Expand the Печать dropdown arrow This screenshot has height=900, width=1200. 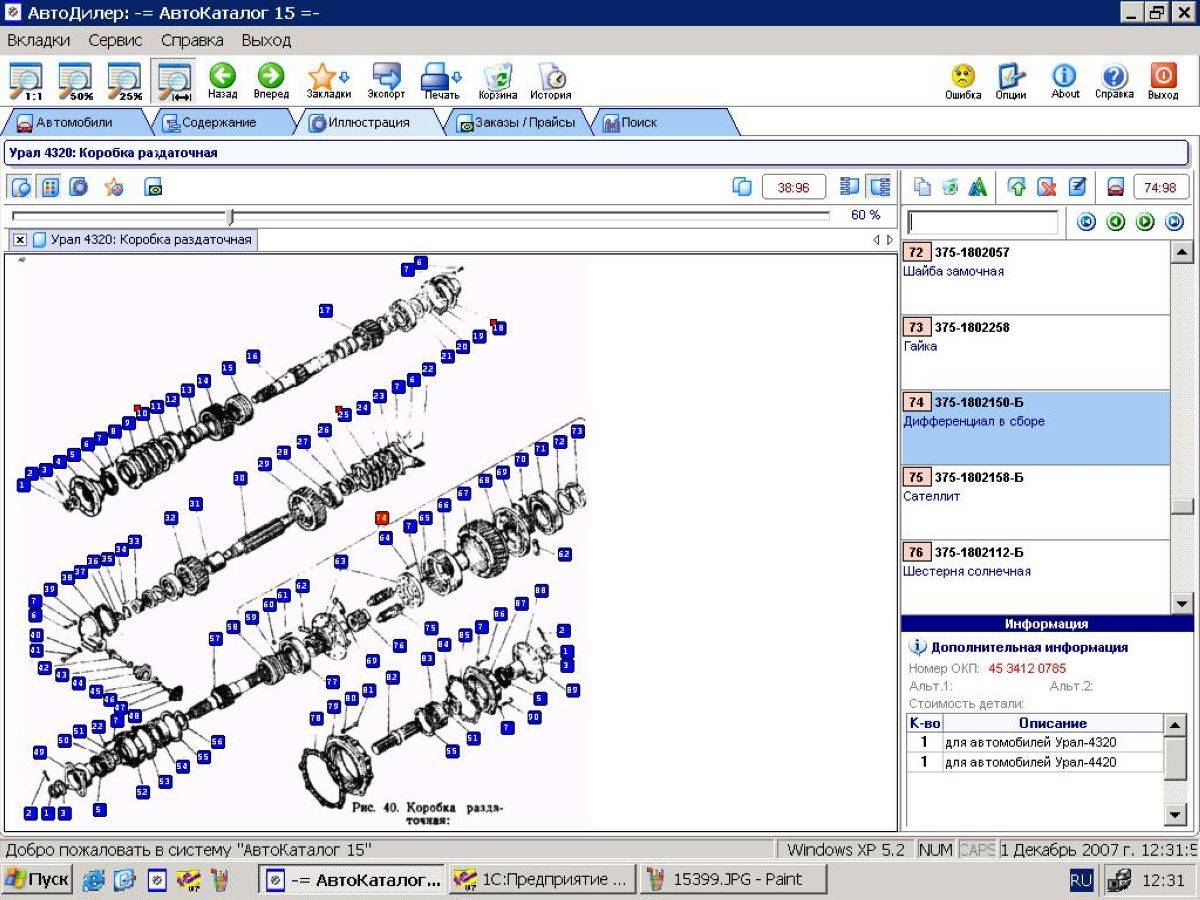[x=457, y=77]
